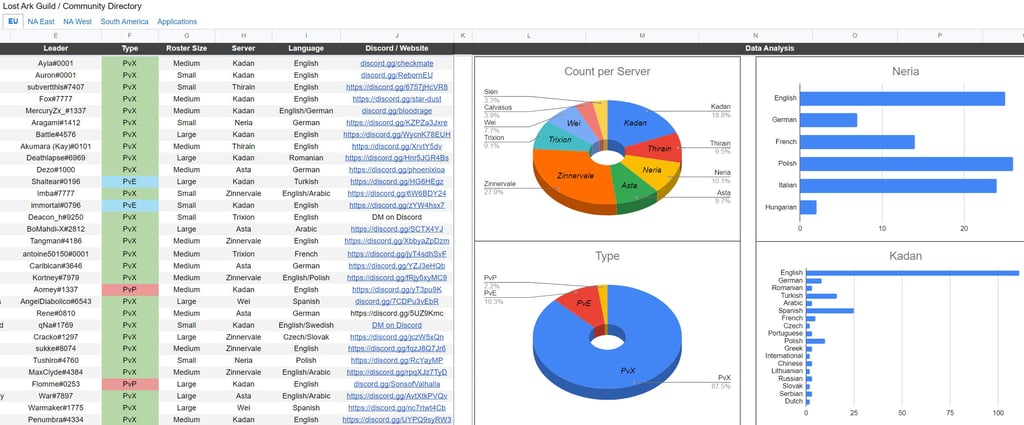Switch to South America tab
The width and height of the screenshot is (1024, 425).
(124, 22)
